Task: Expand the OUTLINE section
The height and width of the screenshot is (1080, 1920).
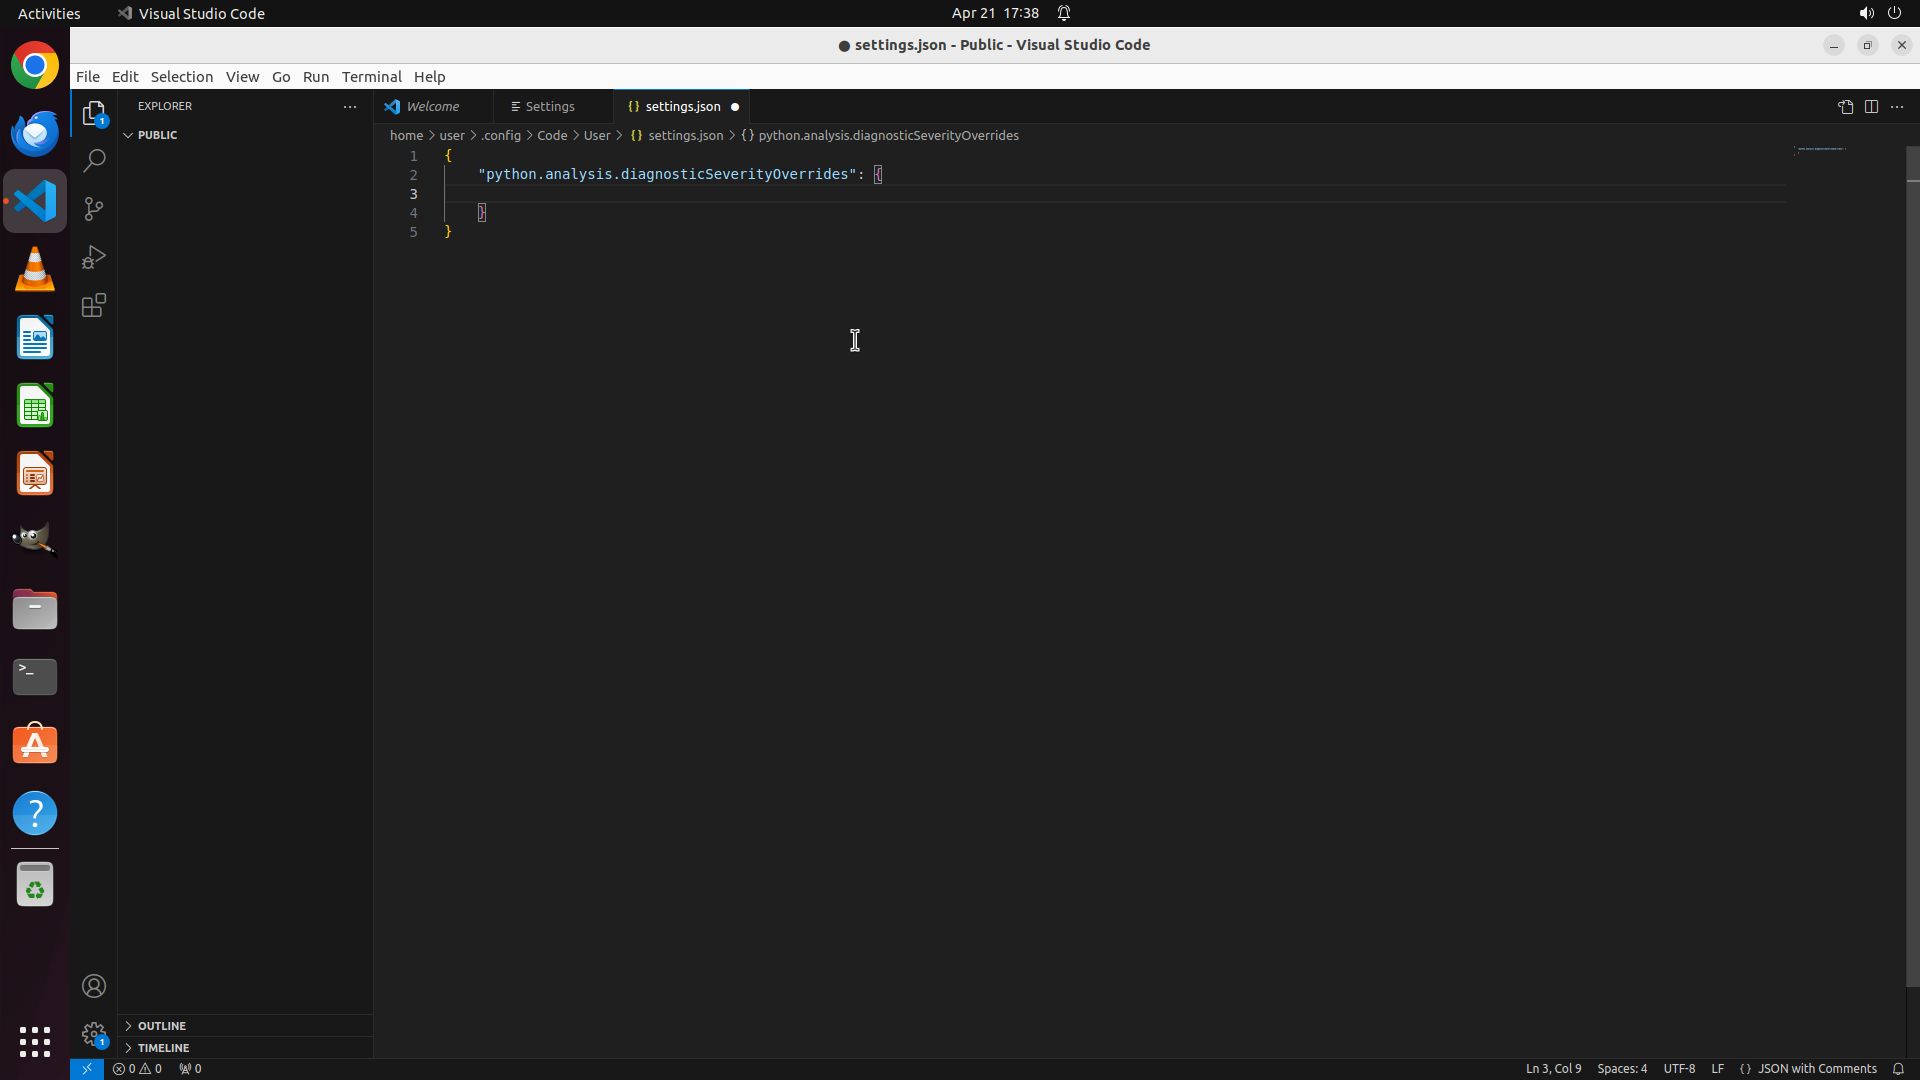Action: (161, 1026)
